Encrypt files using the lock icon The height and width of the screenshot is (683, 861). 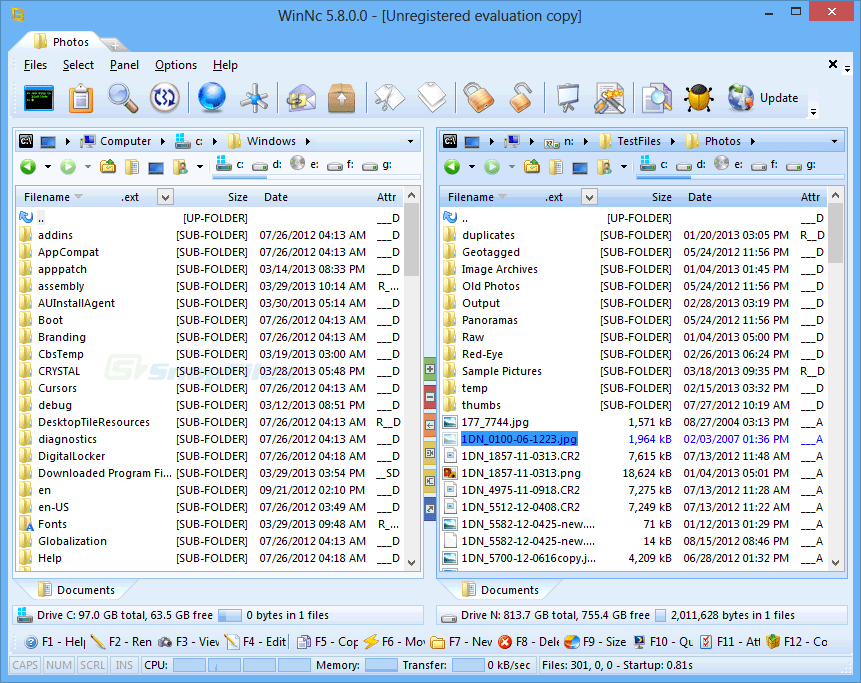coord(478,98)
